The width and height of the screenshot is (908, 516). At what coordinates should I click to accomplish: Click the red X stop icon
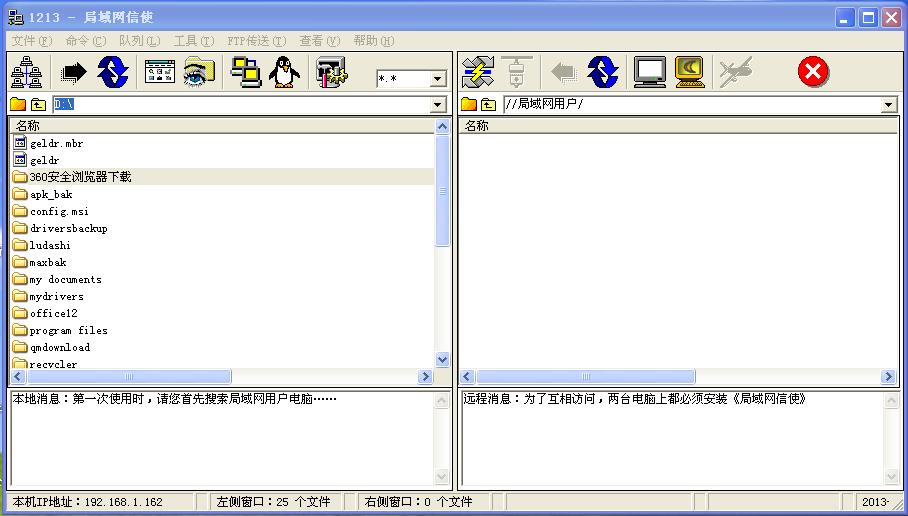point(813,72)
